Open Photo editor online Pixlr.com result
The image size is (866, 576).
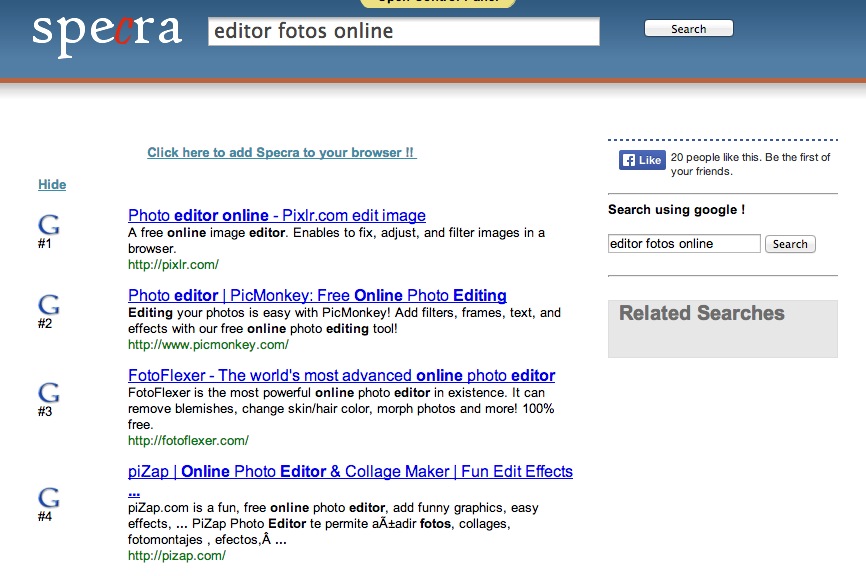click(277, 215)
